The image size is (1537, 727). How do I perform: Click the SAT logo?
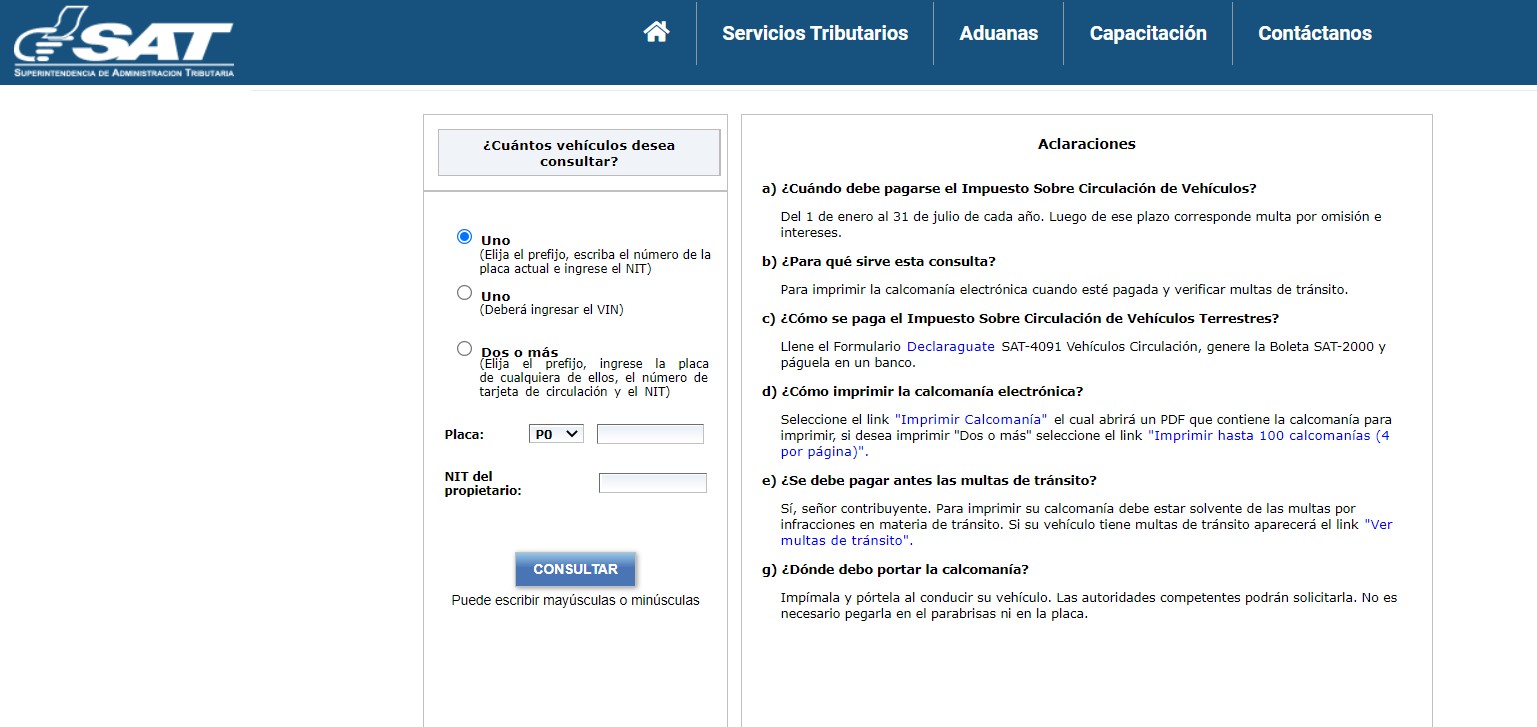click(124, 42)
